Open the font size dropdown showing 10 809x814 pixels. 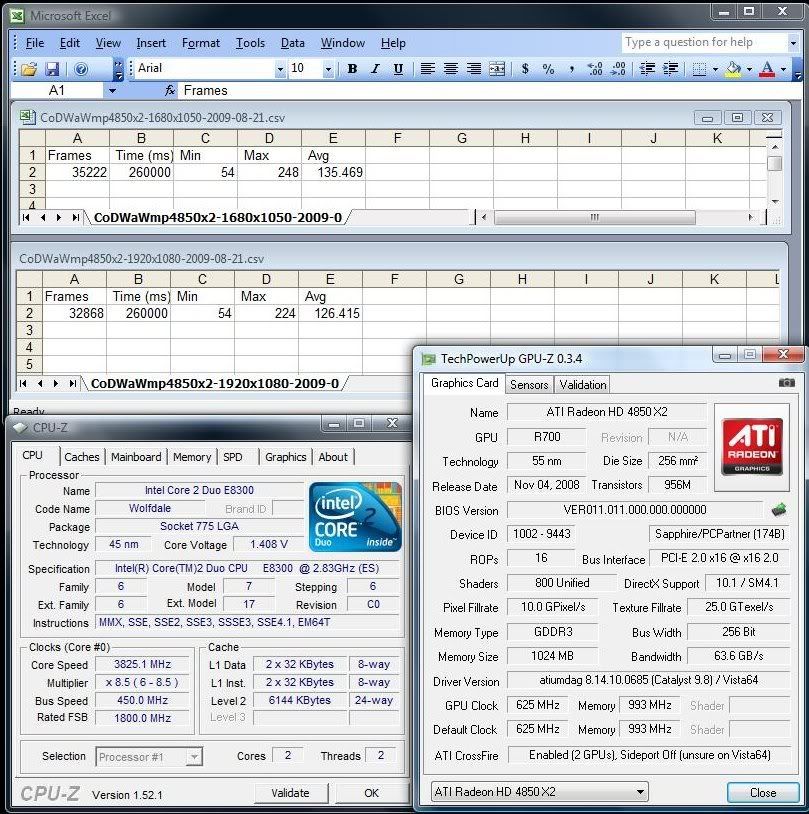(x=328, y=69)
